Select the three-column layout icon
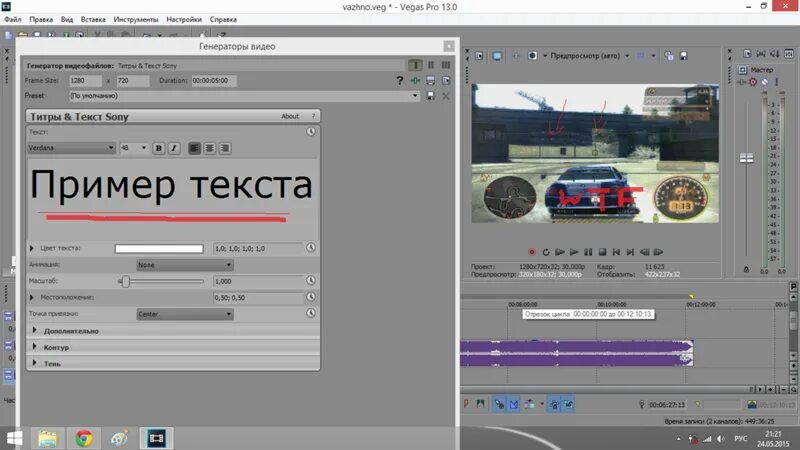 [446, 65]
